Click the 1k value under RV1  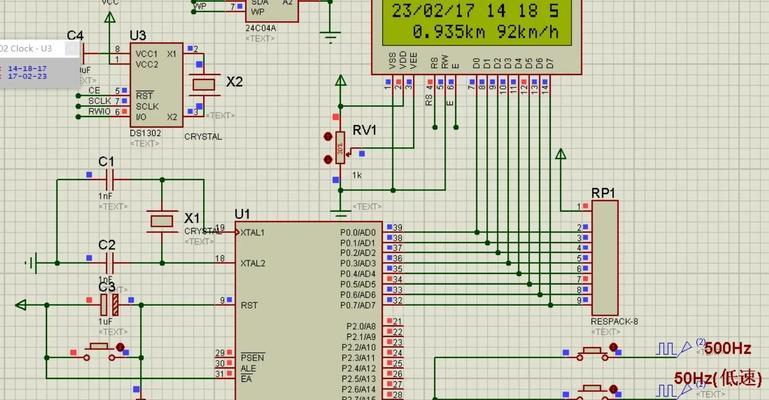pyautogui.click(x=357, y=175)
